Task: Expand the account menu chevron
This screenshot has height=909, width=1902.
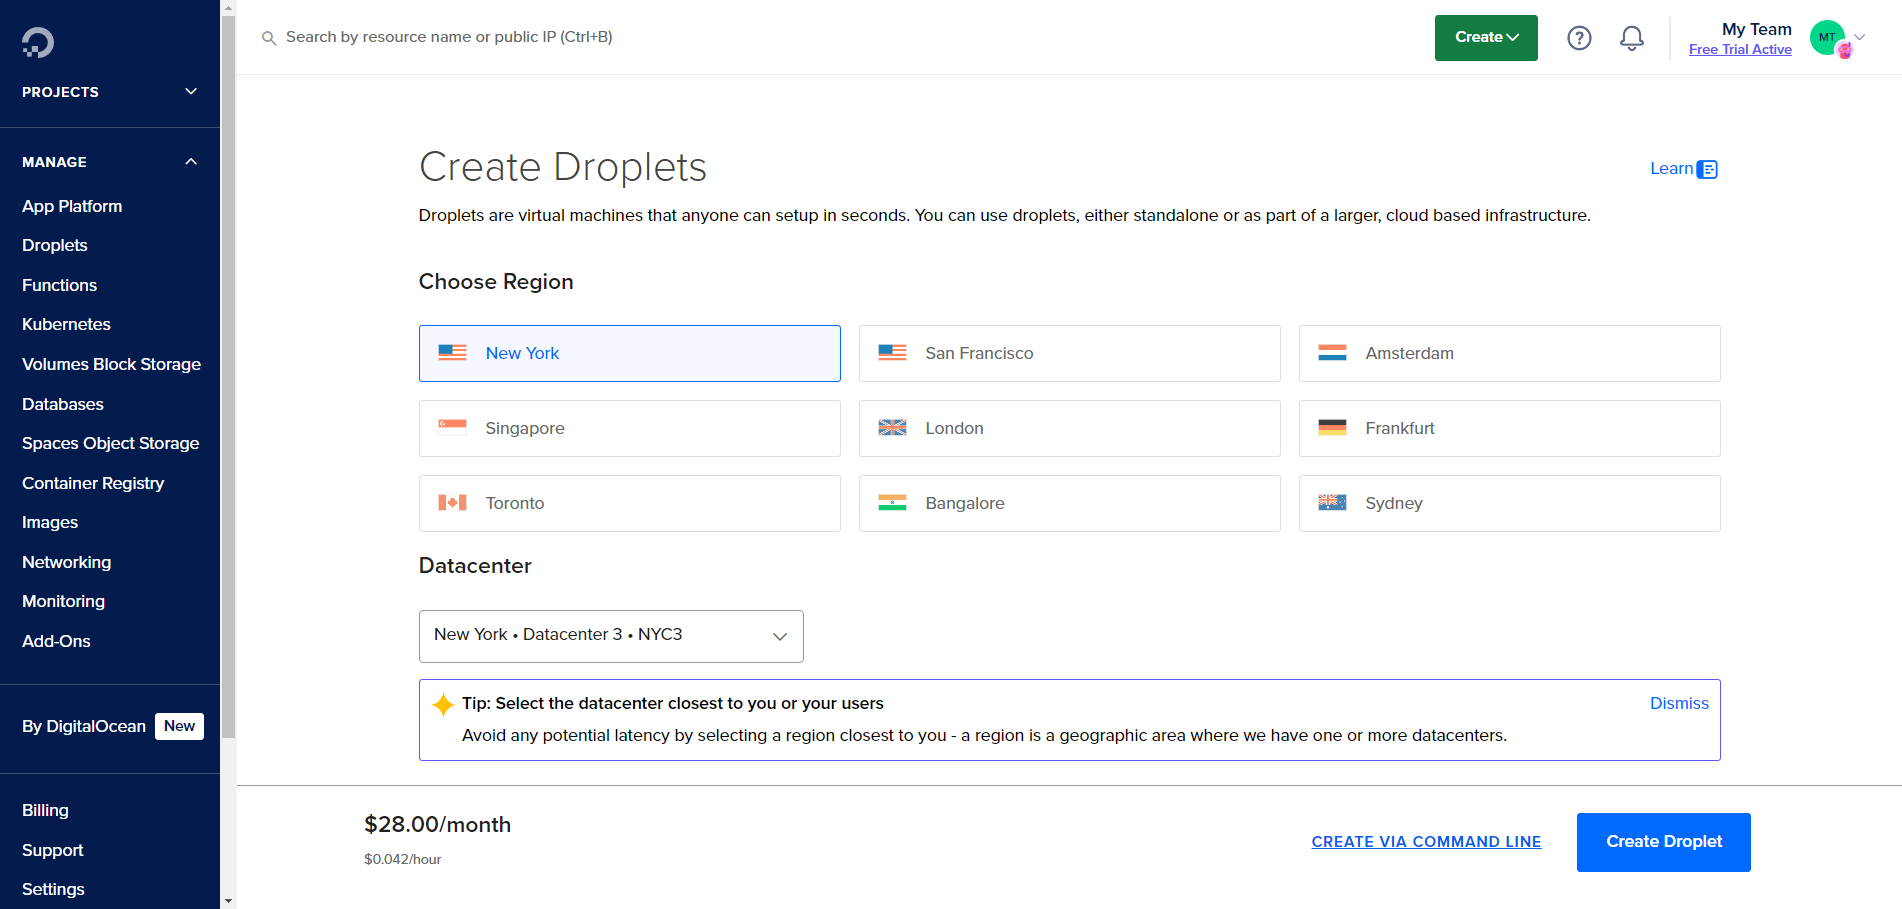Action: pyautogui.click(x=1860, y=37)
